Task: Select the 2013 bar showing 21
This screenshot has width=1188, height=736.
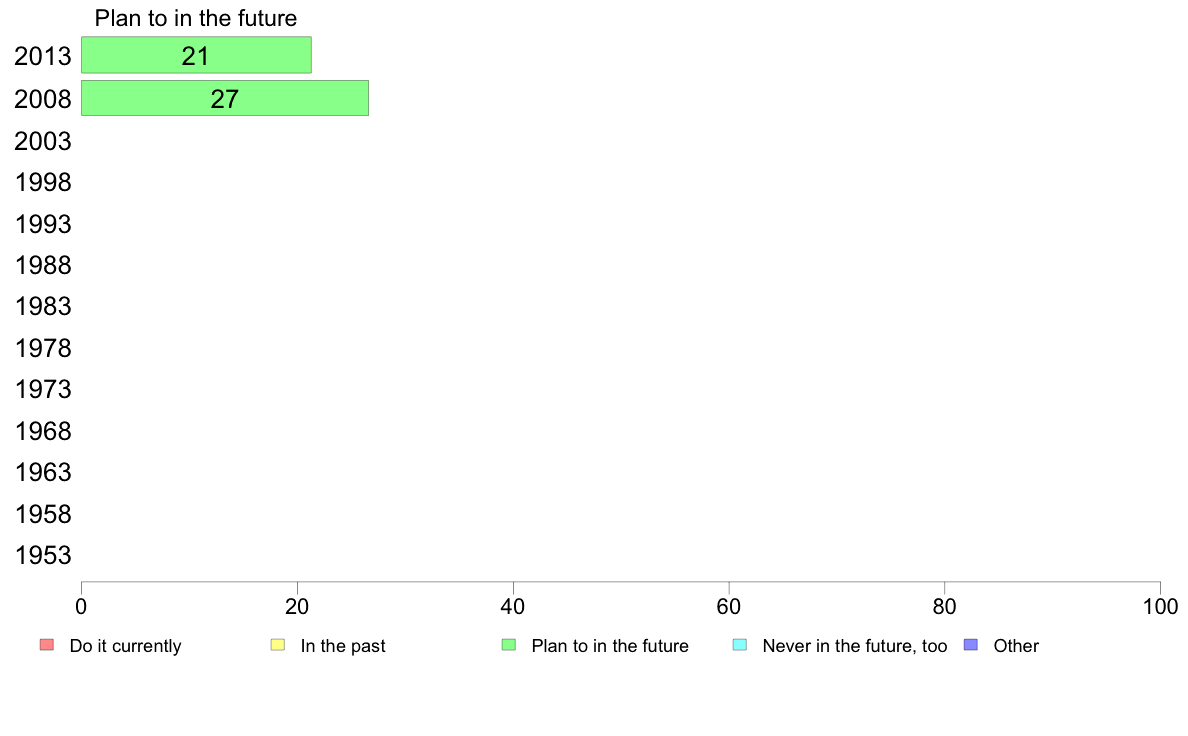Action: pyautogui.click(x=196, y=55)
